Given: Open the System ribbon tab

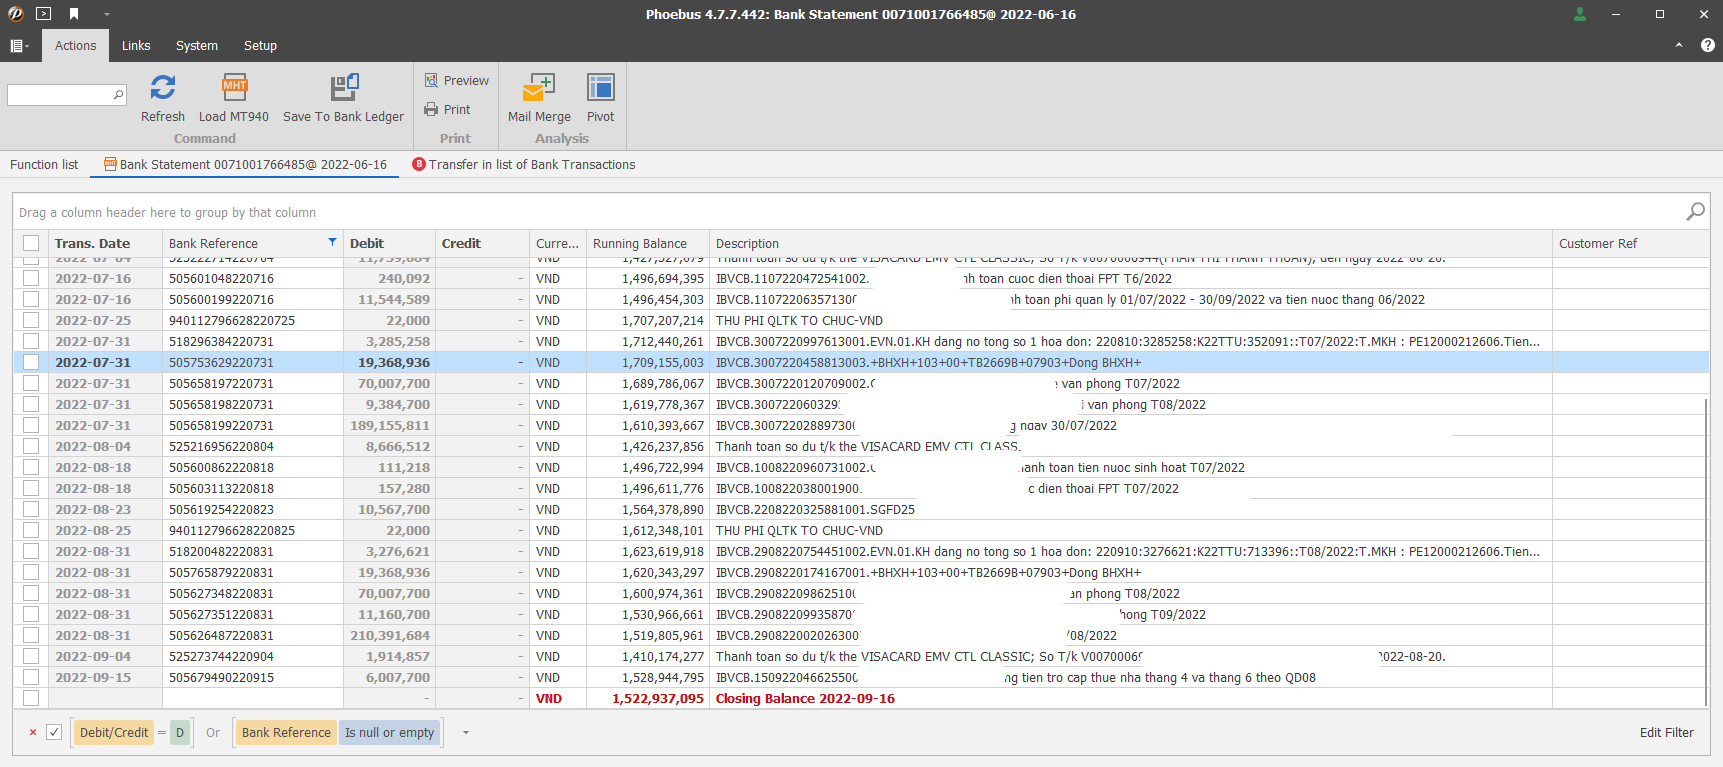Looking at the screenshot, I should click(x=197, y=45).
